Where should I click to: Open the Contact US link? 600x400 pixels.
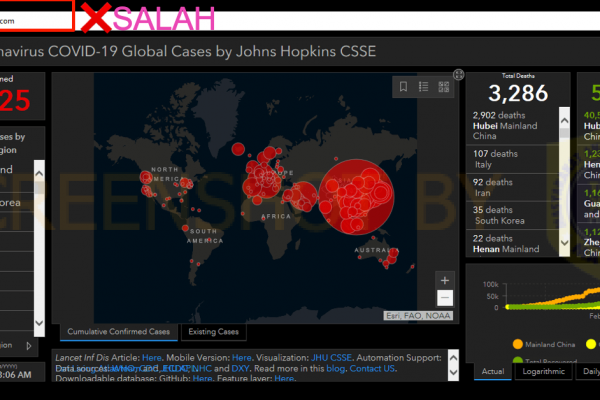tap(372, 369)
